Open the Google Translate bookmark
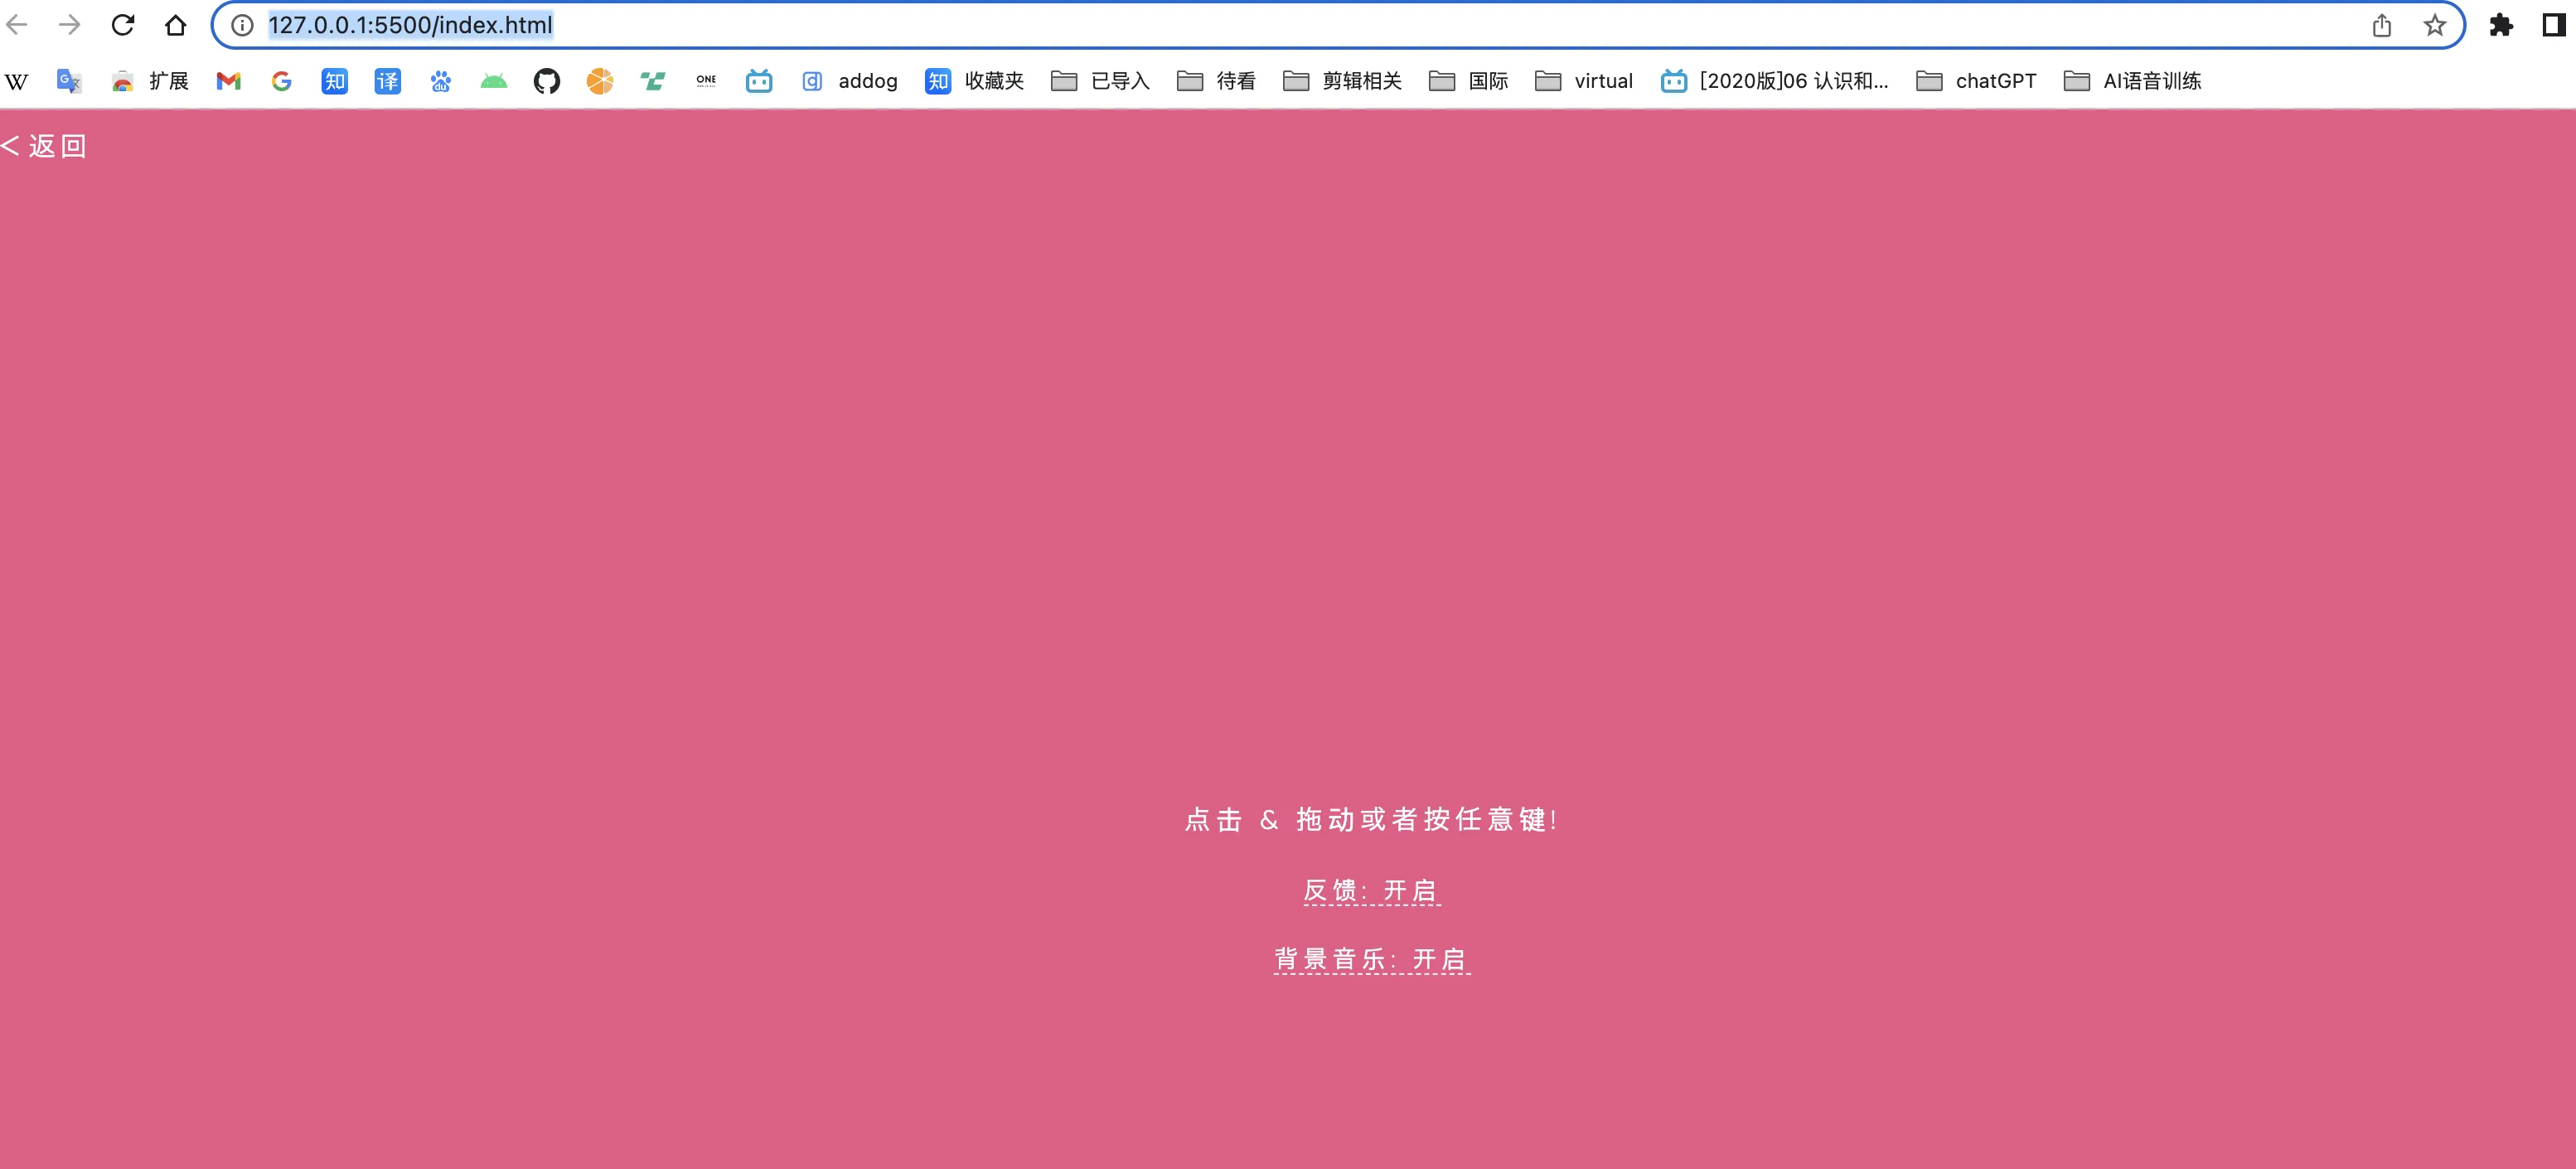Image resolution: width=2576 pixels, height=1169 pixels. tap(69, 81)
